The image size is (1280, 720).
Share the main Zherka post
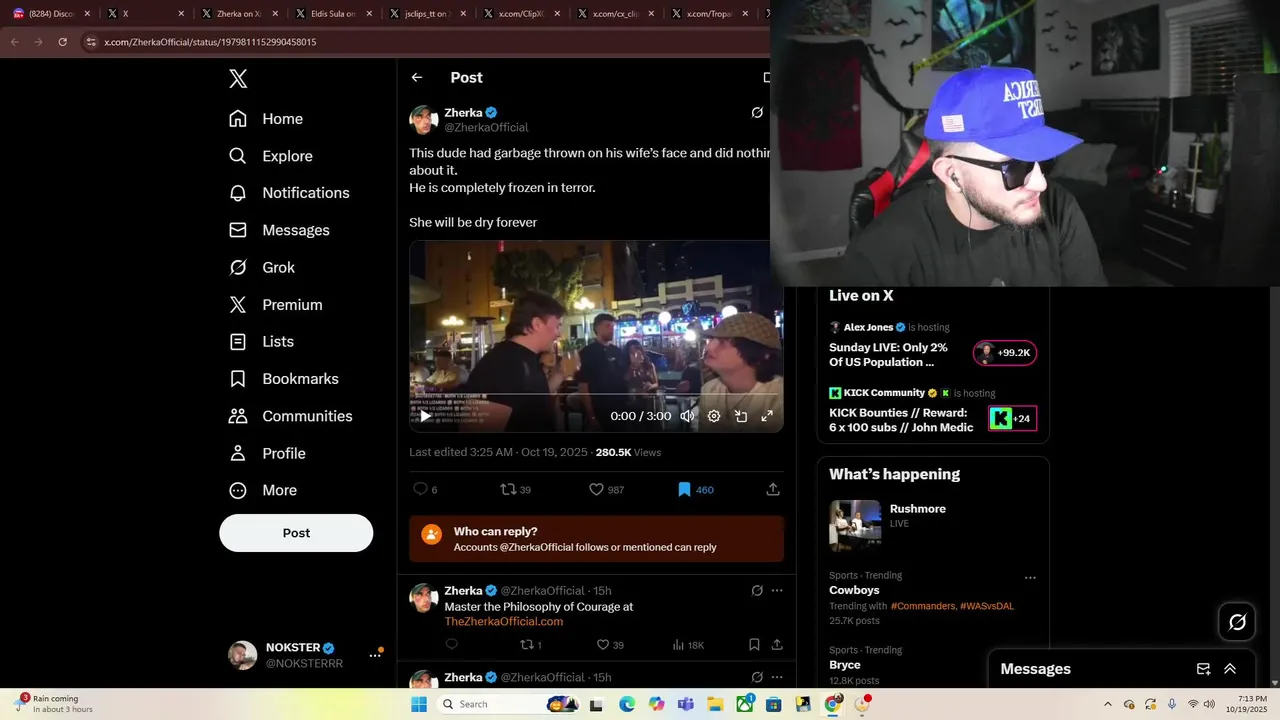773,489
